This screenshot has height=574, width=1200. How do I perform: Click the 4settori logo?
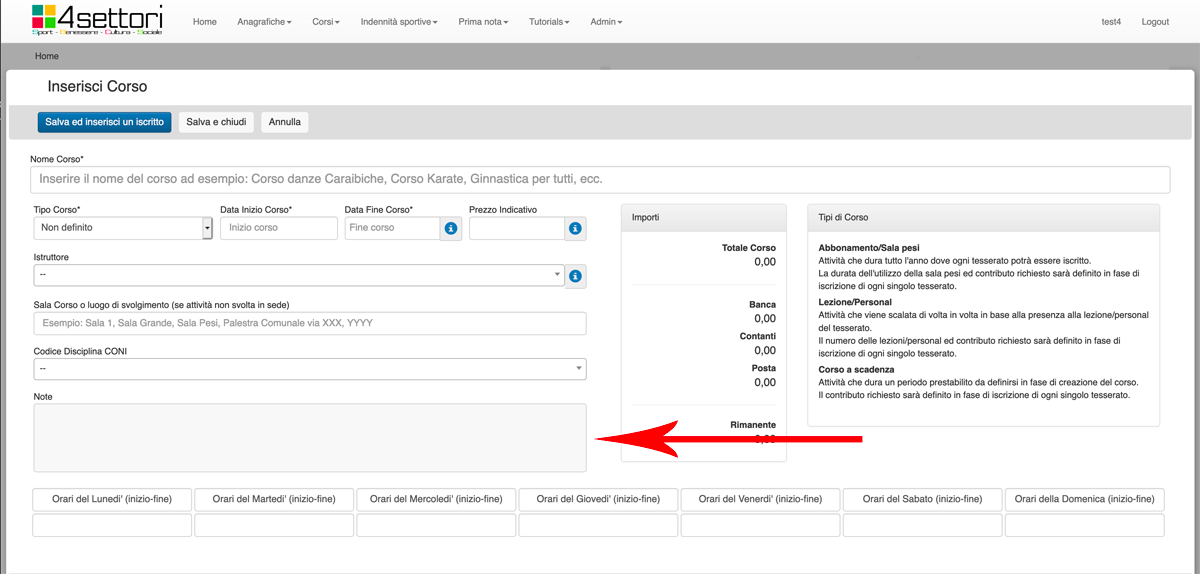(97, 20)
